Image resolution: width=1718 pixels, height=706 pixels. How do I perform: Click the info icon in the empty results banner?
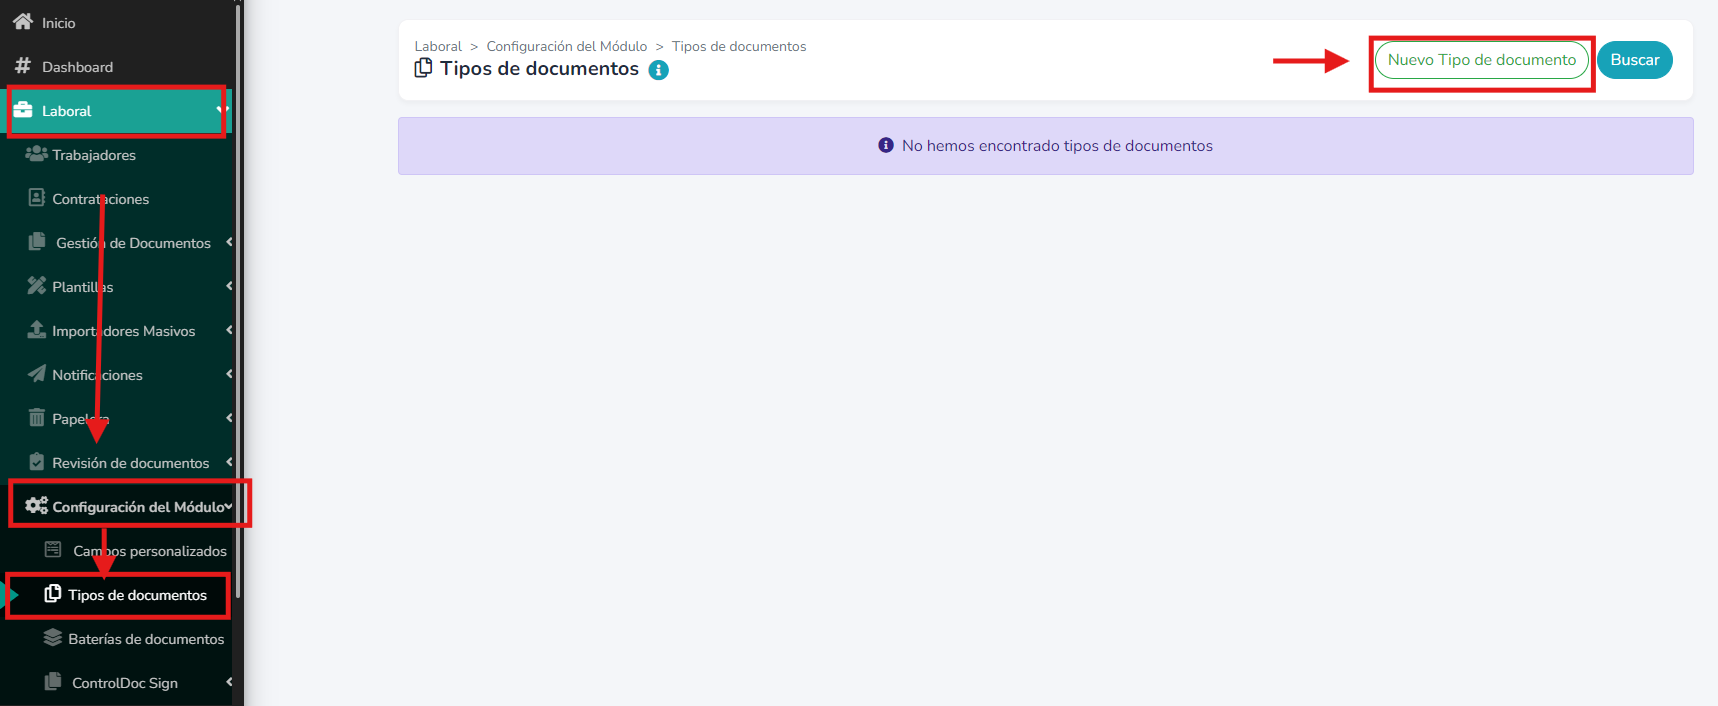tap(886, 145)
